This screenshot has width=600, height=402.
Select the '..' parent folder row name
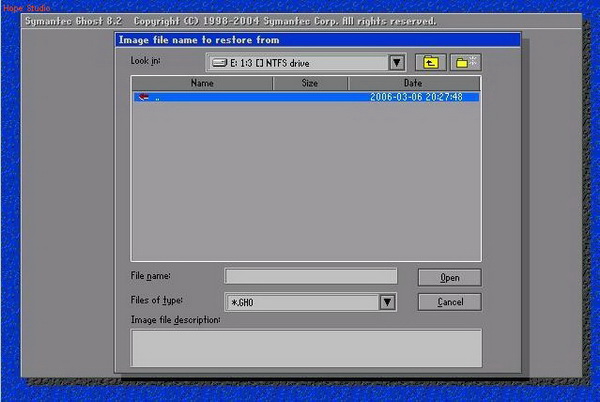[x=157, y=98]
